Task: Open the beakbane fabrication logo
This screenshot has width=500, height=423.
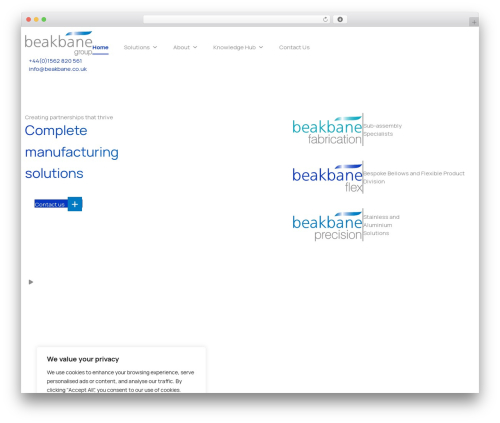Action: (x=327, y=130)
